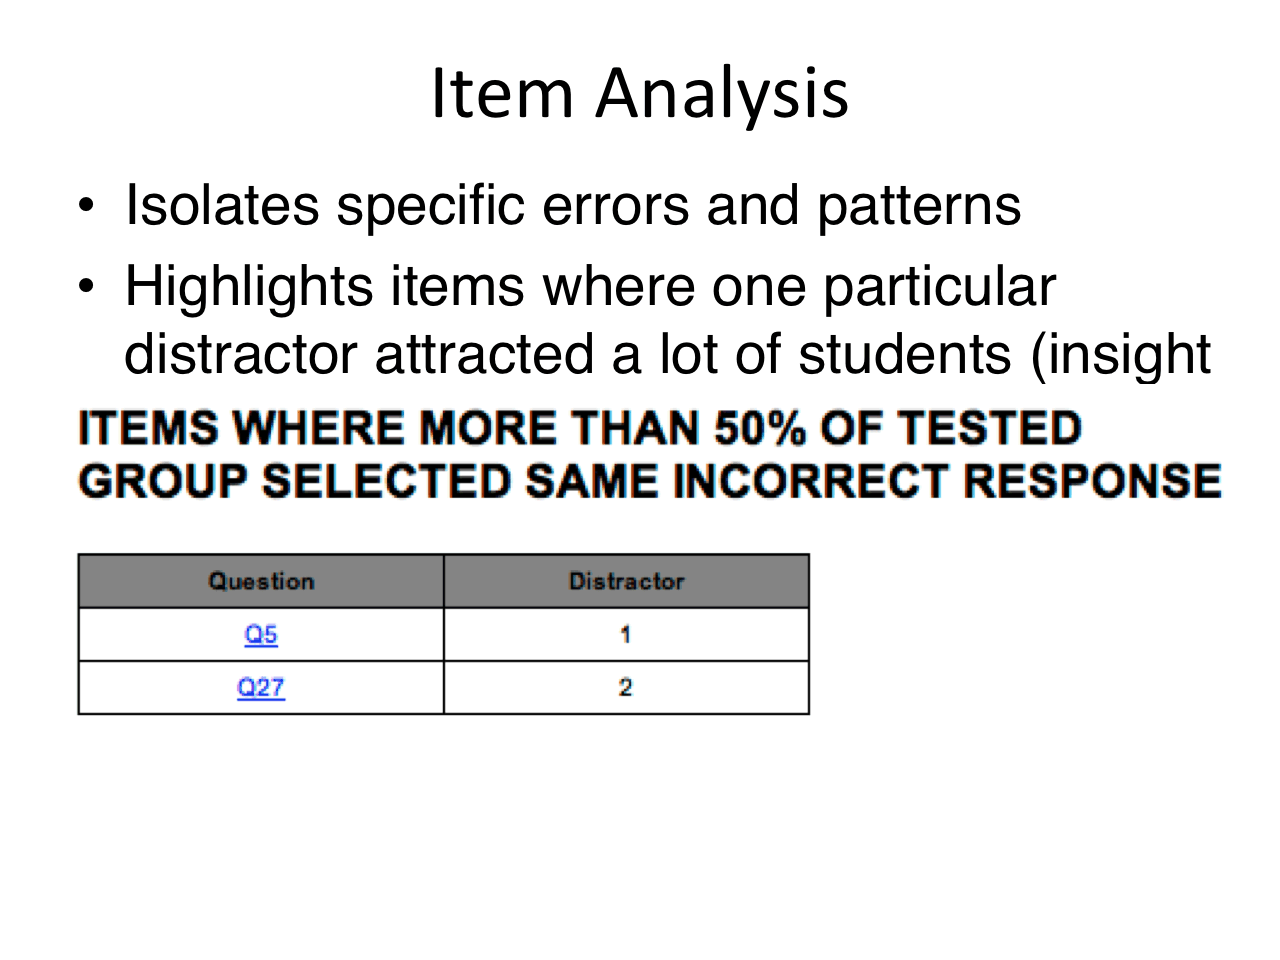1280x960 pixels.
Task: Open the Q5 question link
Action: point(261,634)
